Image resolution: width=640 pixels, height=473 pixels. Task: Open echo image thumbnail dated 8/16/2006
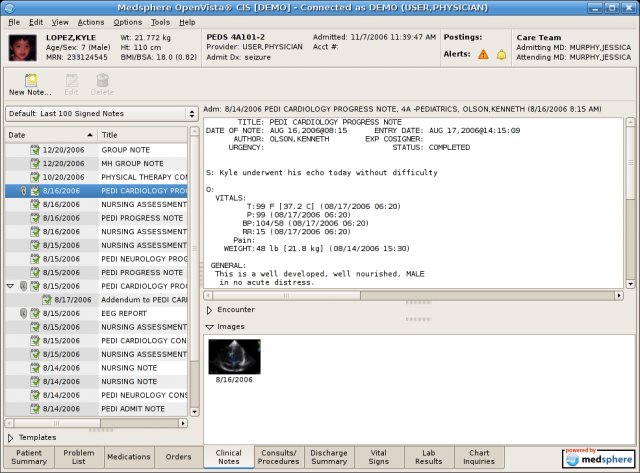coord(234,357)
